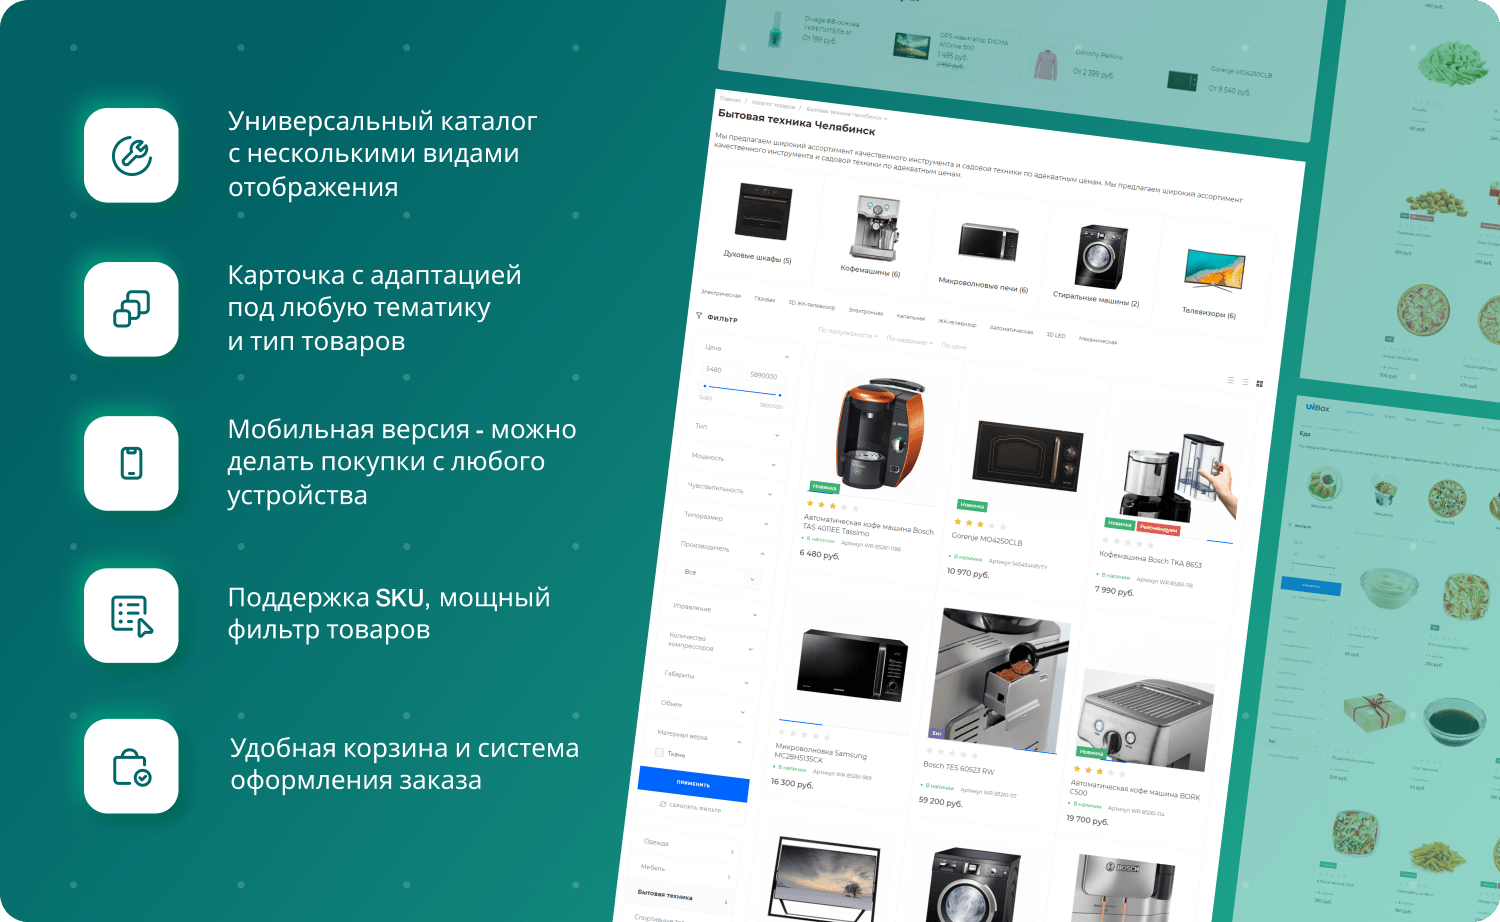This screenshot has height=922, width=1500.
Task: Click the minimum price input field 5480
Action: (x=720, y=370)
